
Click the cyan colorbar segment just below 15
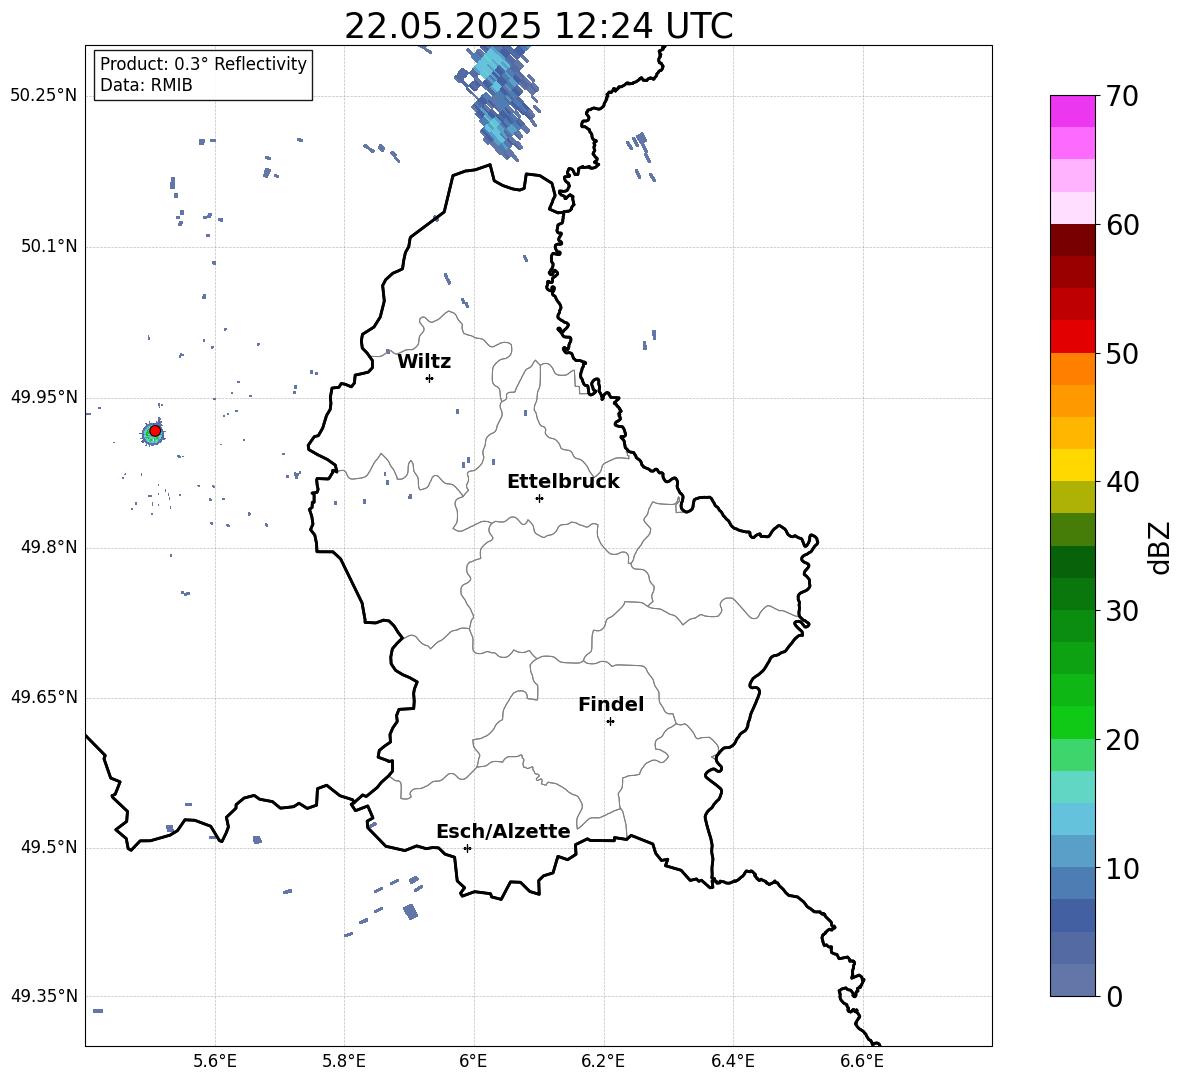point(1072,819)
